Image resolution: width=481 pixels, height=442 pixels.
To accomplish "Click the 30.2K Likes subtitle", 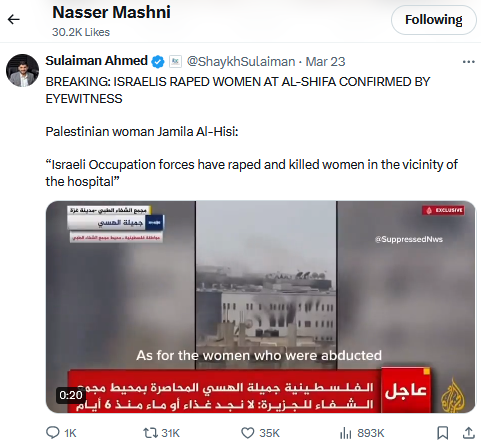I will pyautogui.click(x=81, y=32).
